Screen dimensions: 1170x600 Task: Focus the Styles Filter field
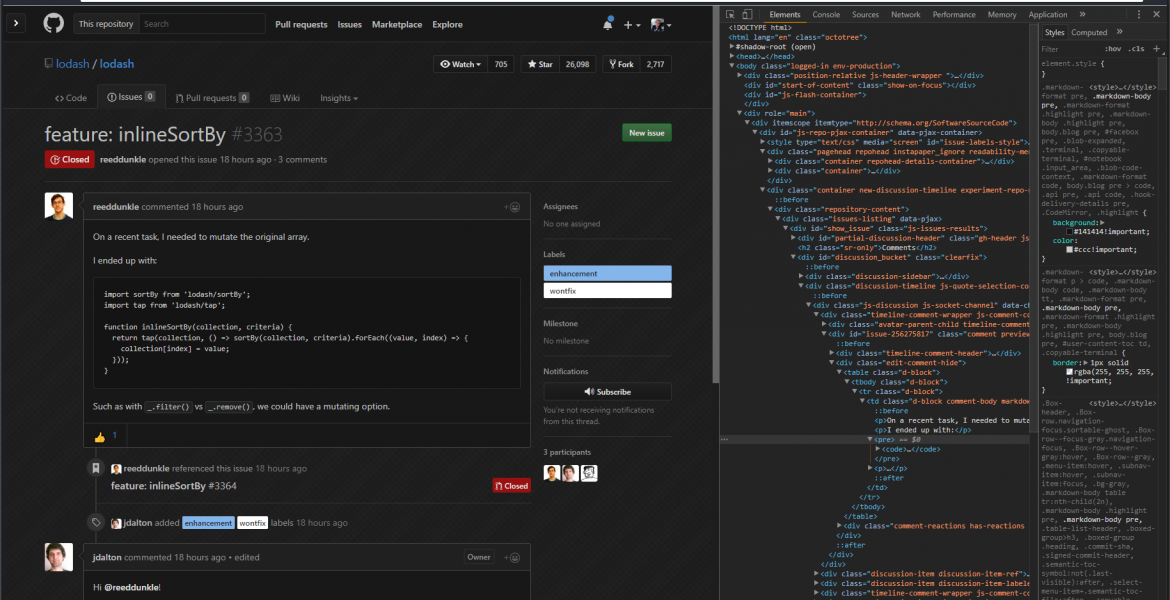coord(1071,49)
